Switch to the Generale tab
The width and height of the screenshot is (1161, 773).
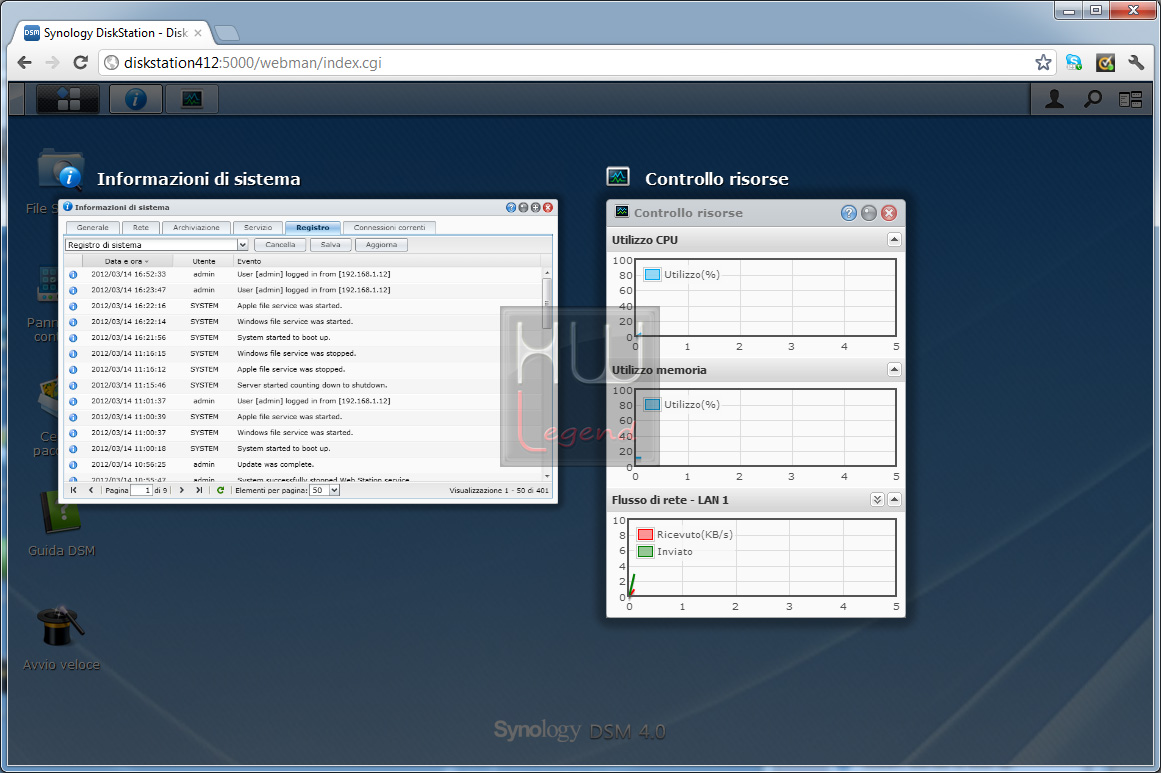tap(93, 227)
